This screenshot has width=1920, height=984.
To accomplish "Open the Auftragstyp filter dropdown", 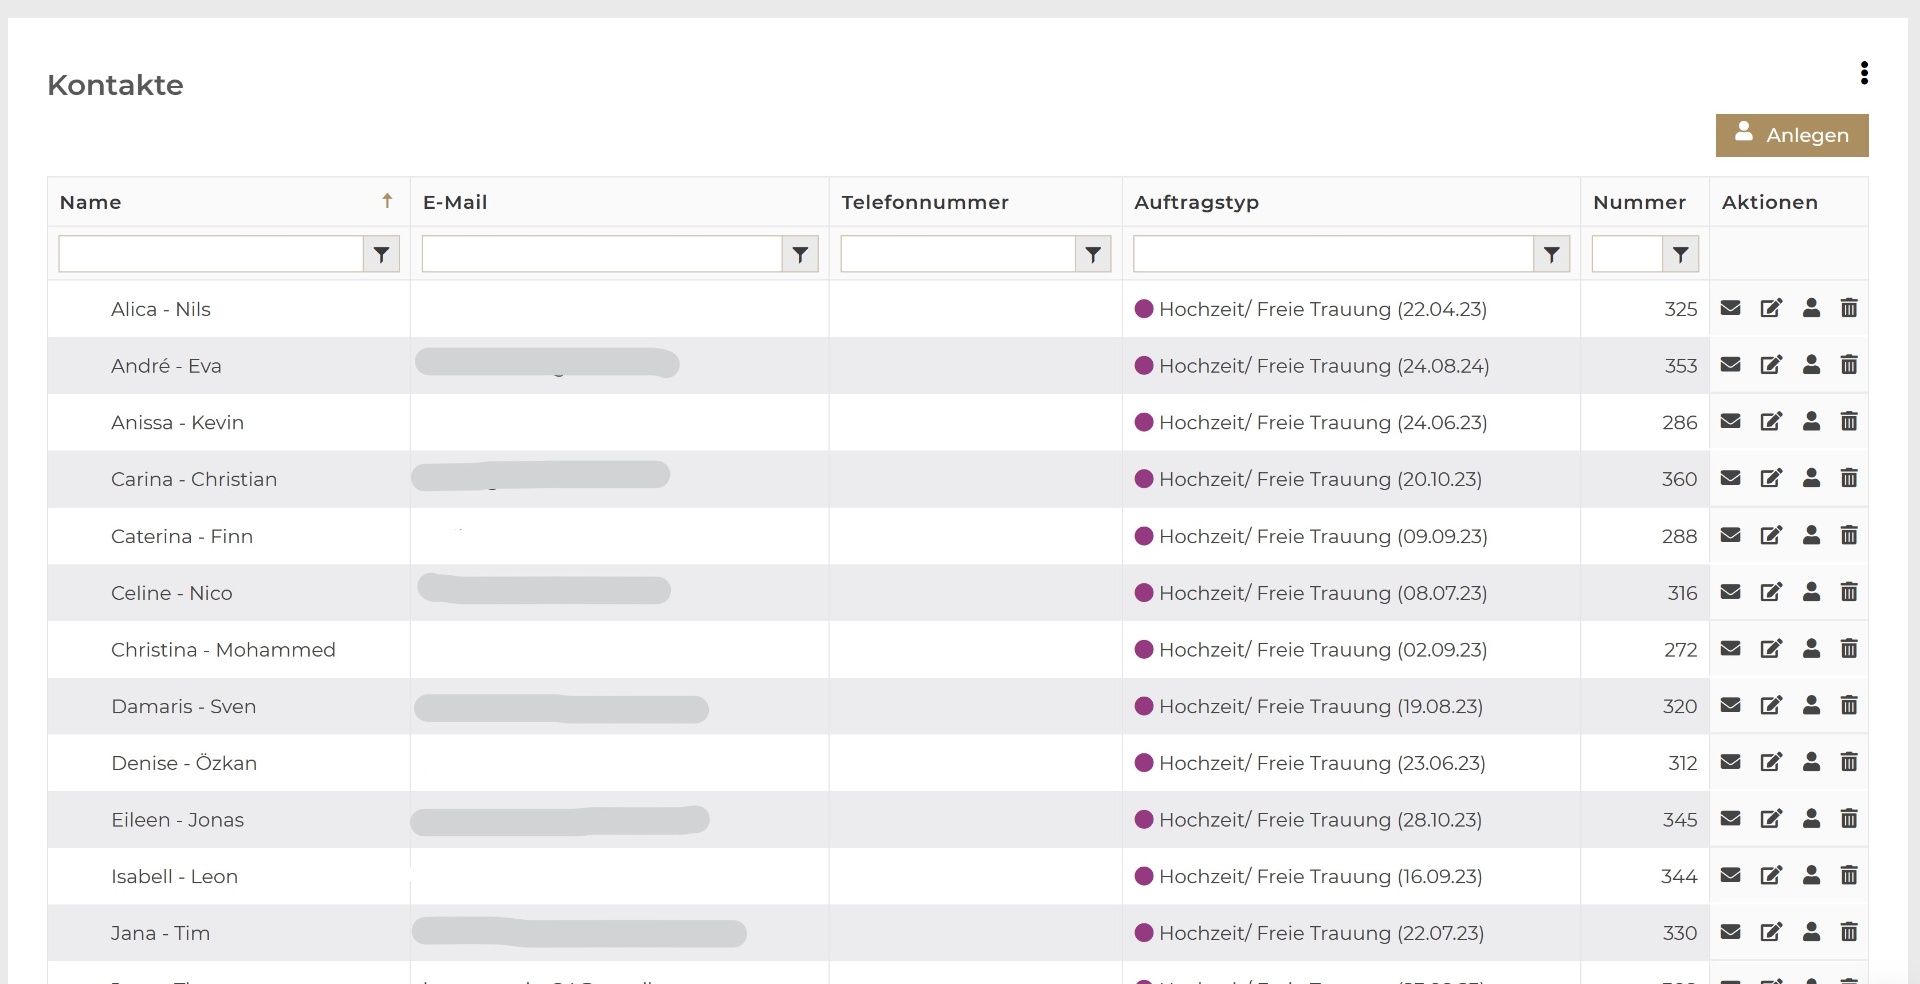I will 1551,255.
